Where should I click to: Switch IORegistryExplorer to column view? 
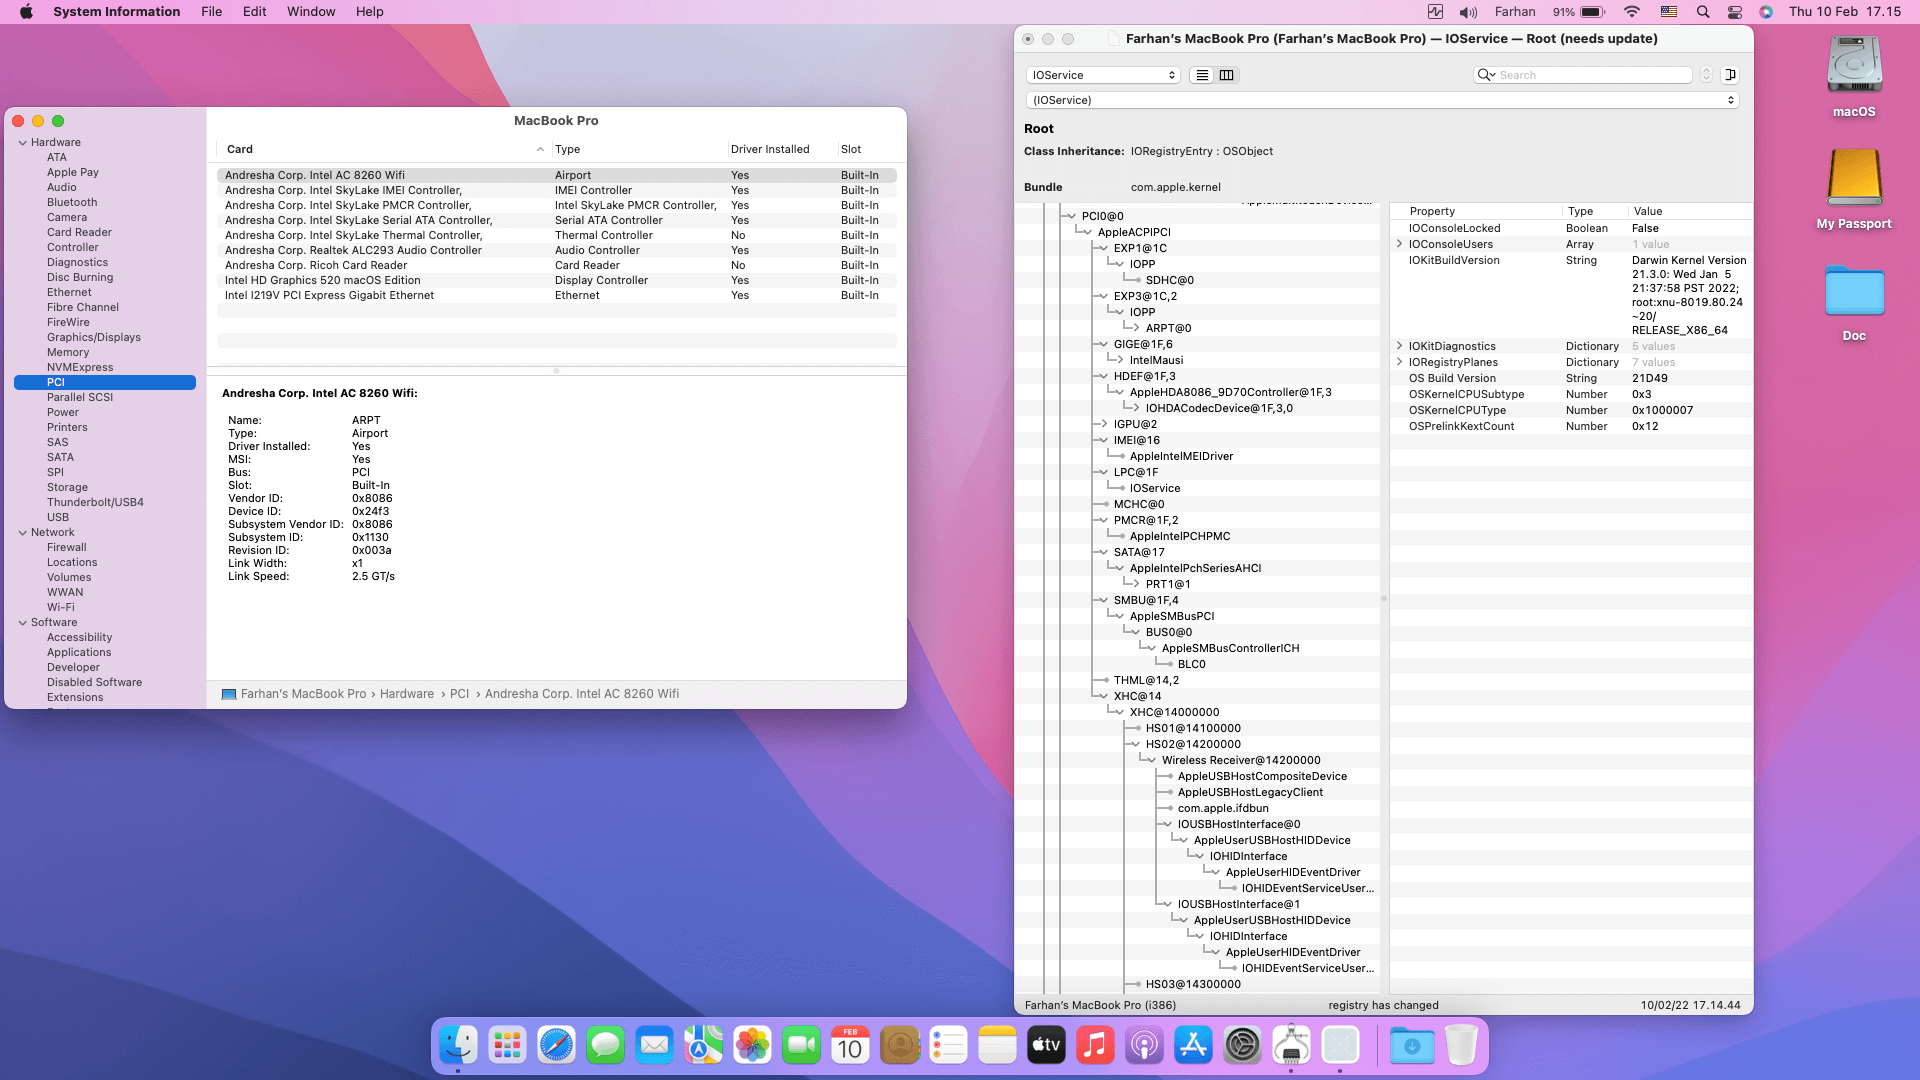pos(1226,75)
